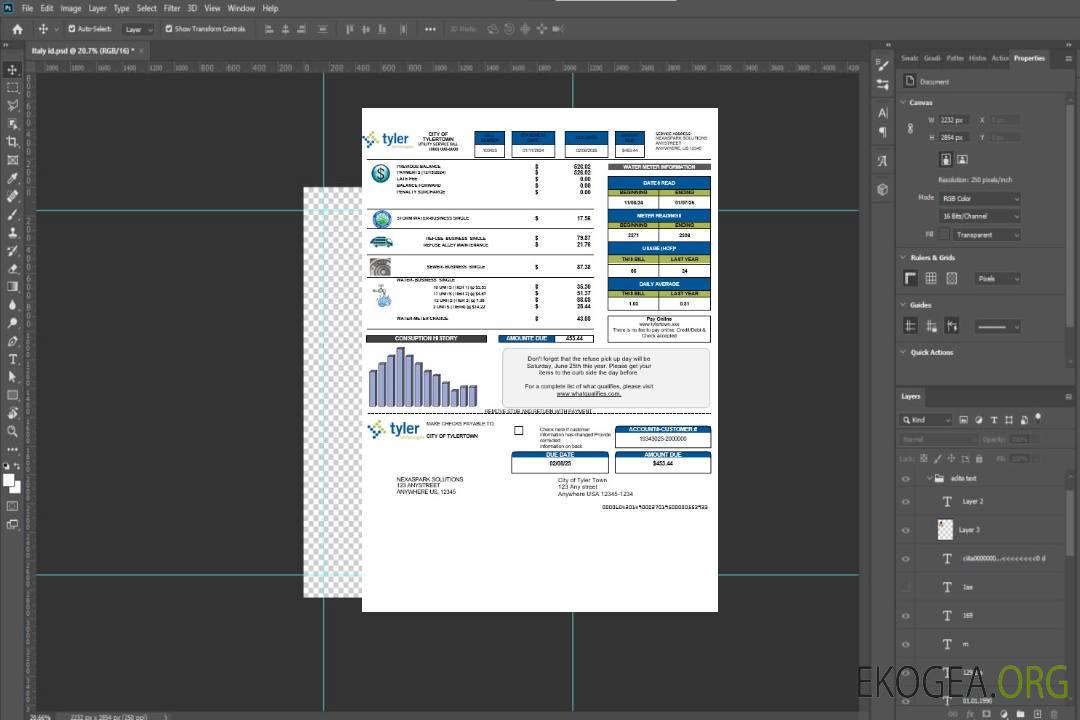Toggle the grid display button

(931, 278)
